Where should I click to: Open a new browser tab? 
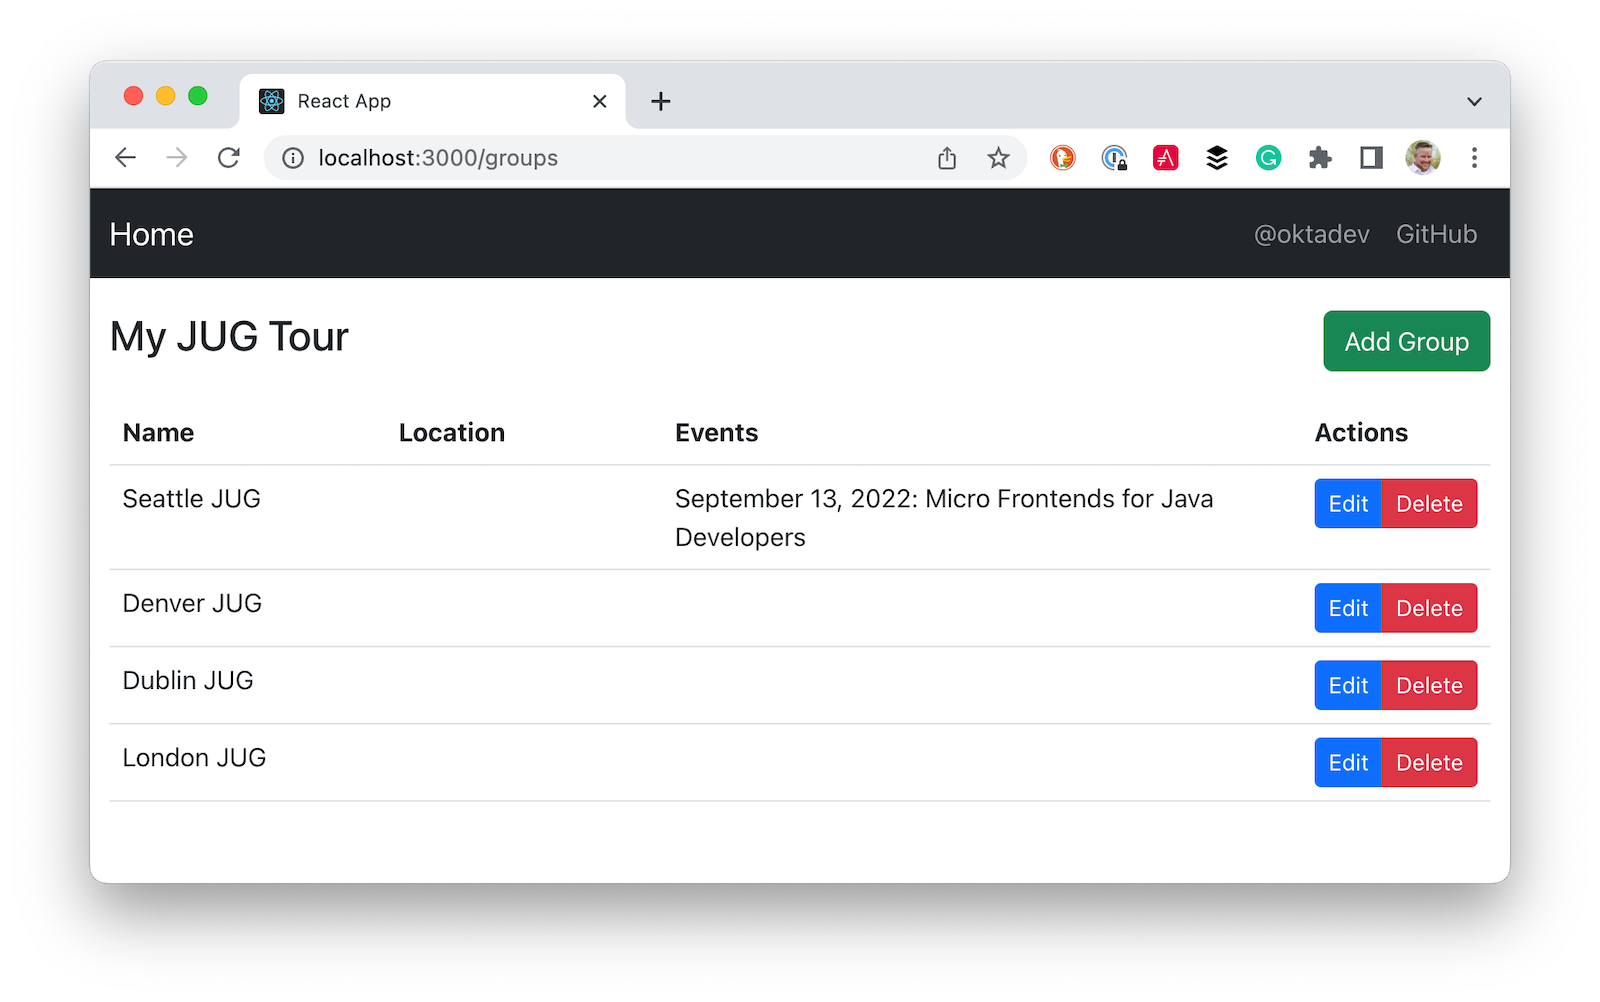click(661, 101)
